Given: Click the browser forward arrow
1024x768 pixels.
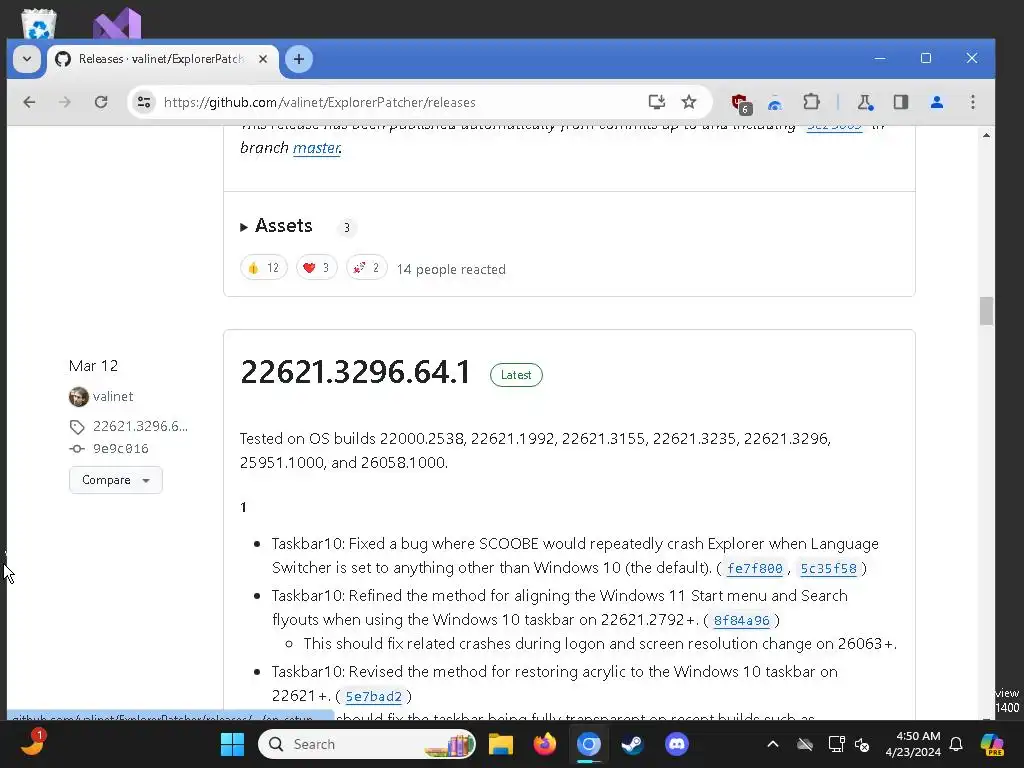Looking at the screenshot, I should click(x=65, y=102).
